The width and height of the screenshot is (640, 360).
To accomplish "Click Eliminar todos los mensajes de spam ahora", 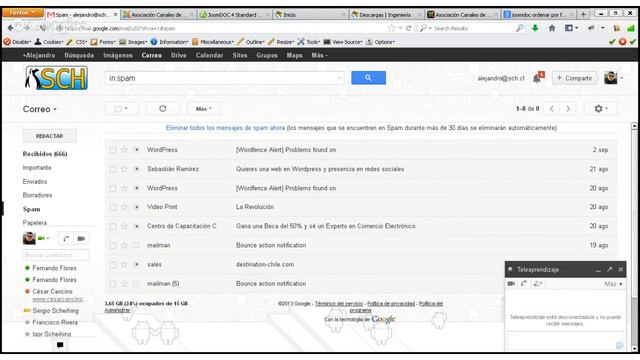I will (x=225, y=128).
